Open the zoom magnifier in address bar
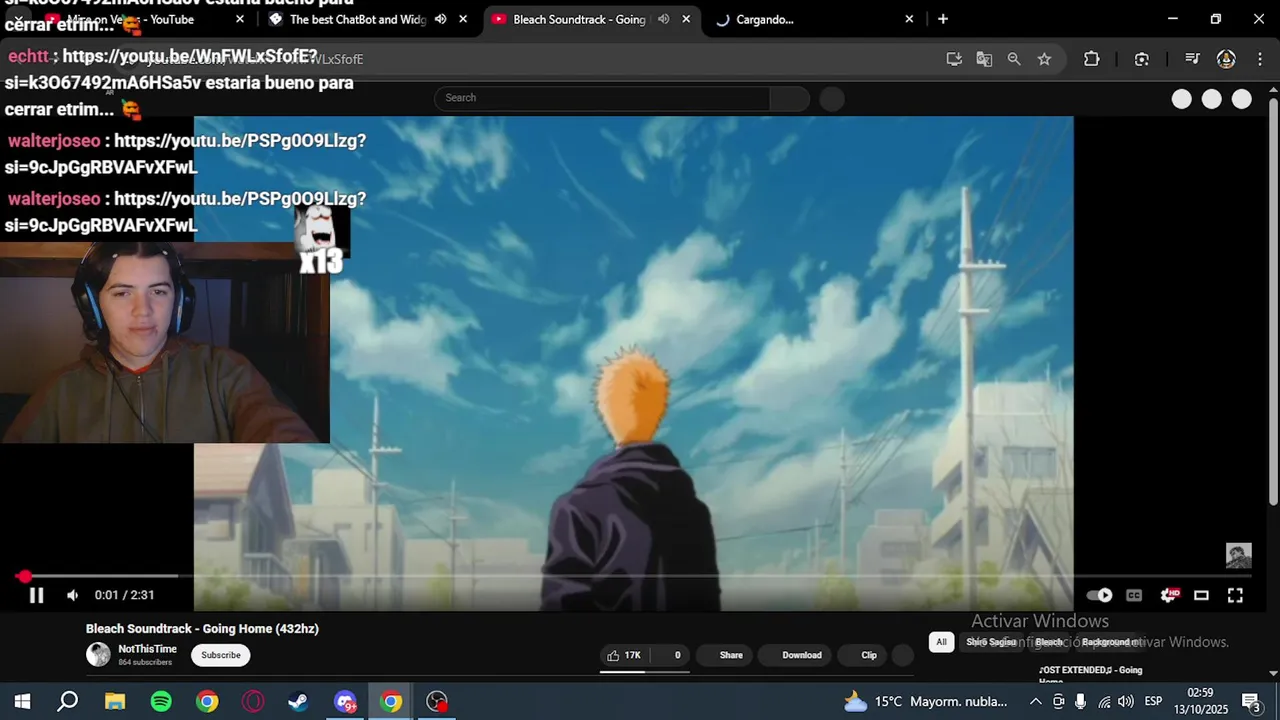 click(1014, 59)
